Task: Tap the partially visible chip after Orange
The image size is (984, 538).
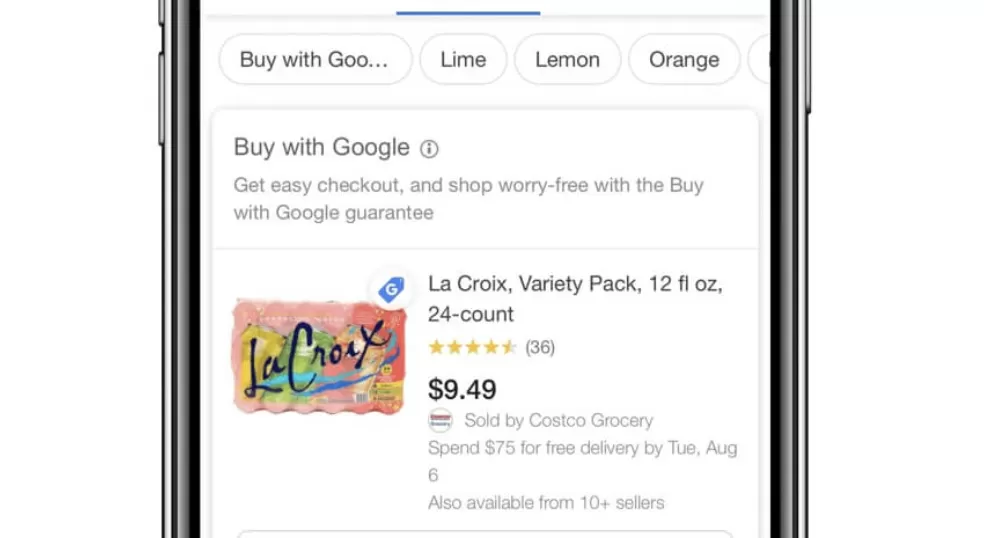Action: [x=761, y=60]
